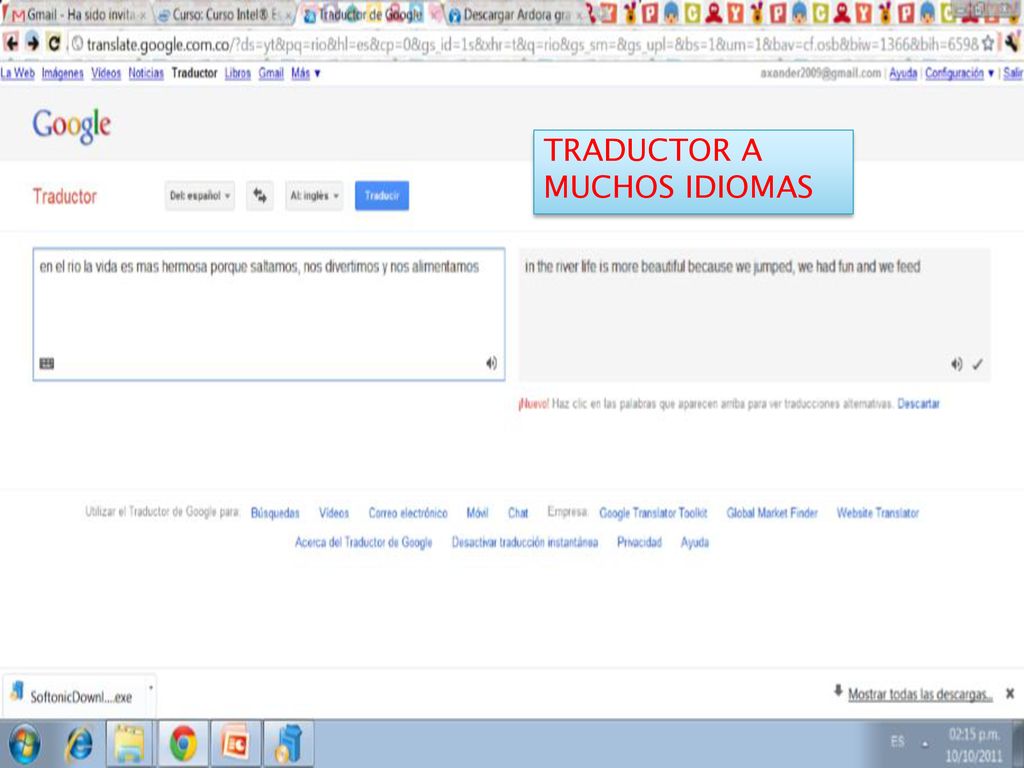
Task: Open Noticias in the top navigation
Action: [x=146, y=73]
